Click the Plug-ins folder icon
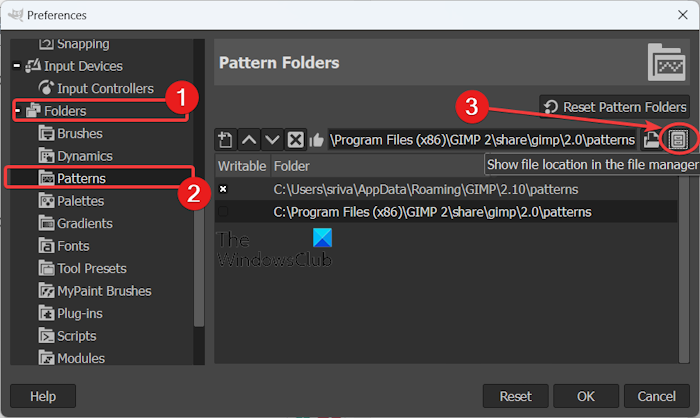 point(46,314)
